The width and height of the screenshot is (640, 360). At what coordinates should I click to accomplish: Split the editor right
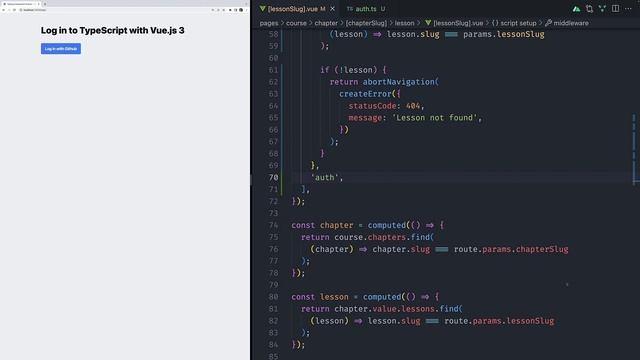(615, 9)
